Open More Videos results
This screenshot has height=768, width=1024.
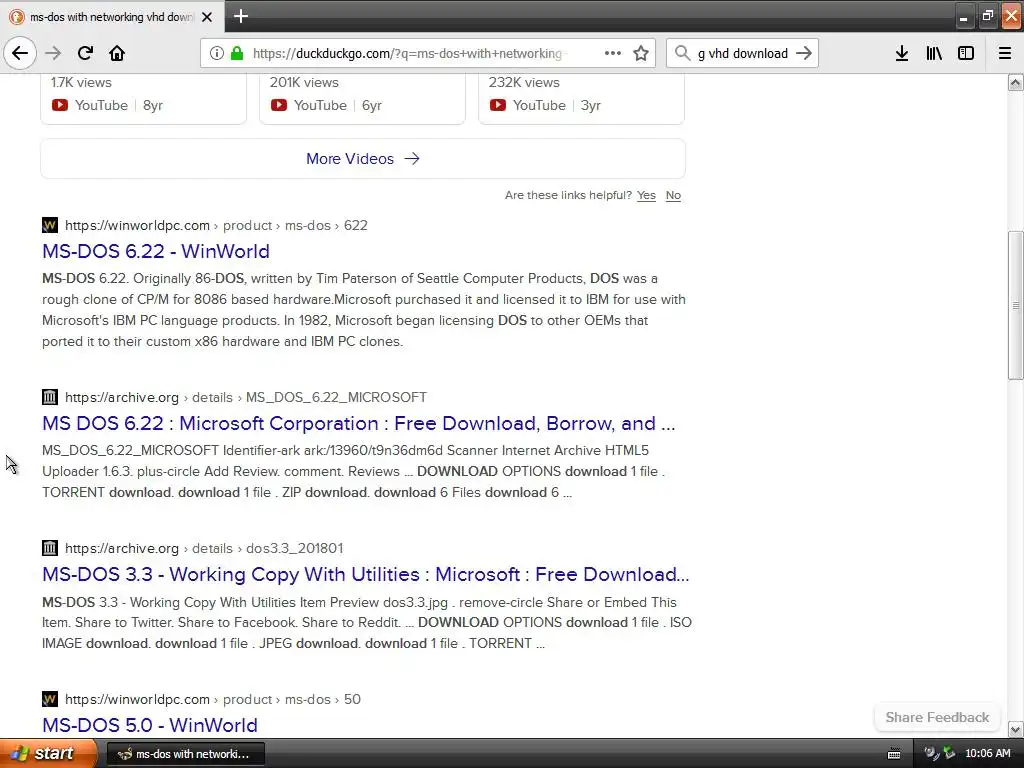click(x=363, y=159)
